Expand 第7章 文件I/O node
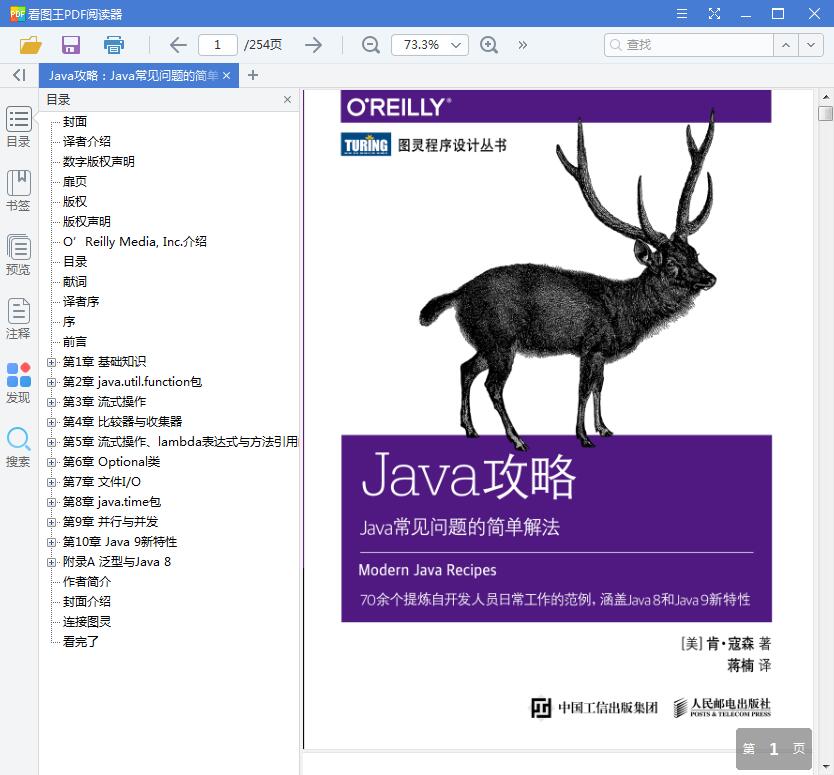 [51, 482]
